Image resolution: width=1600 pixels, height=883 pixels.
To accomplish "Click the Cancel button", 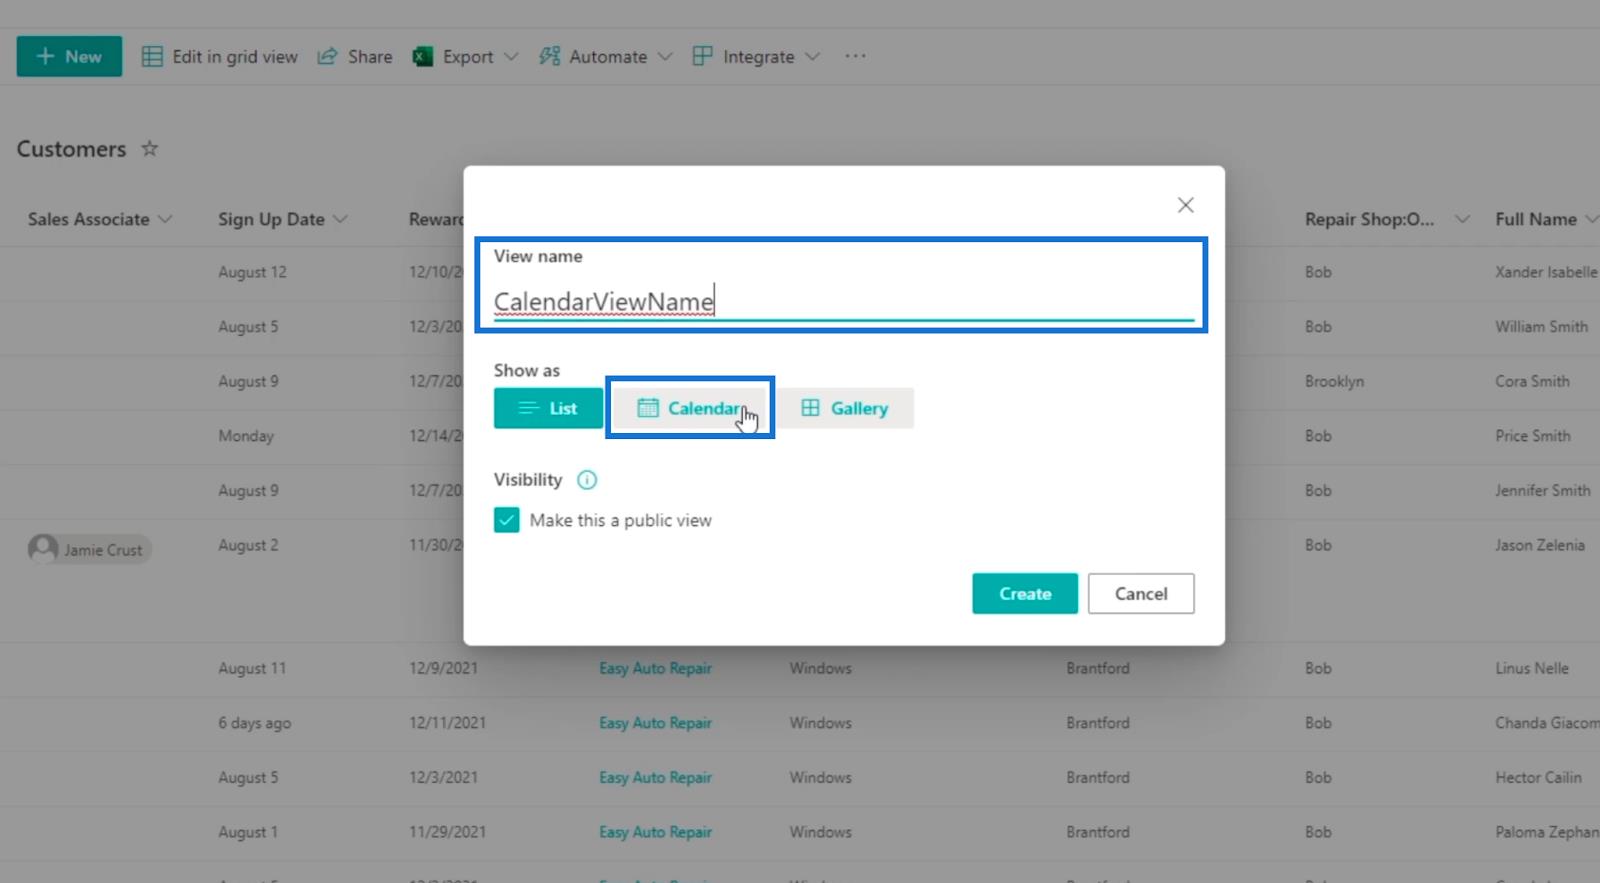I will tap(1140, 593).
